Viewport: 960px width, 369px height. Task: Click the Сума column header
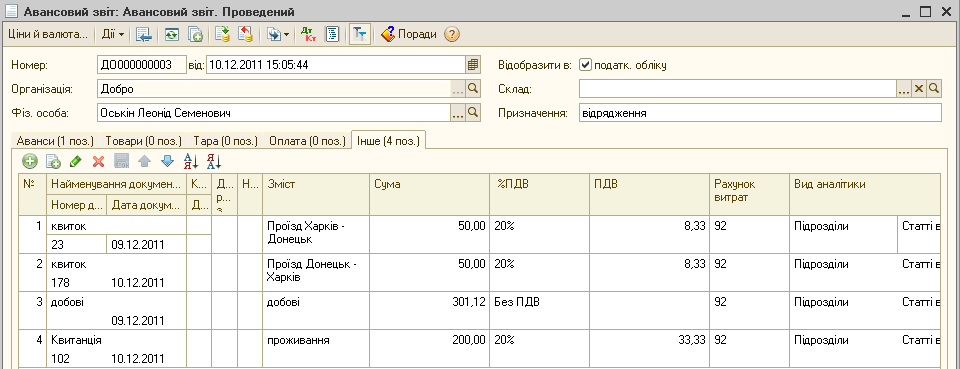tap(429, 194)
